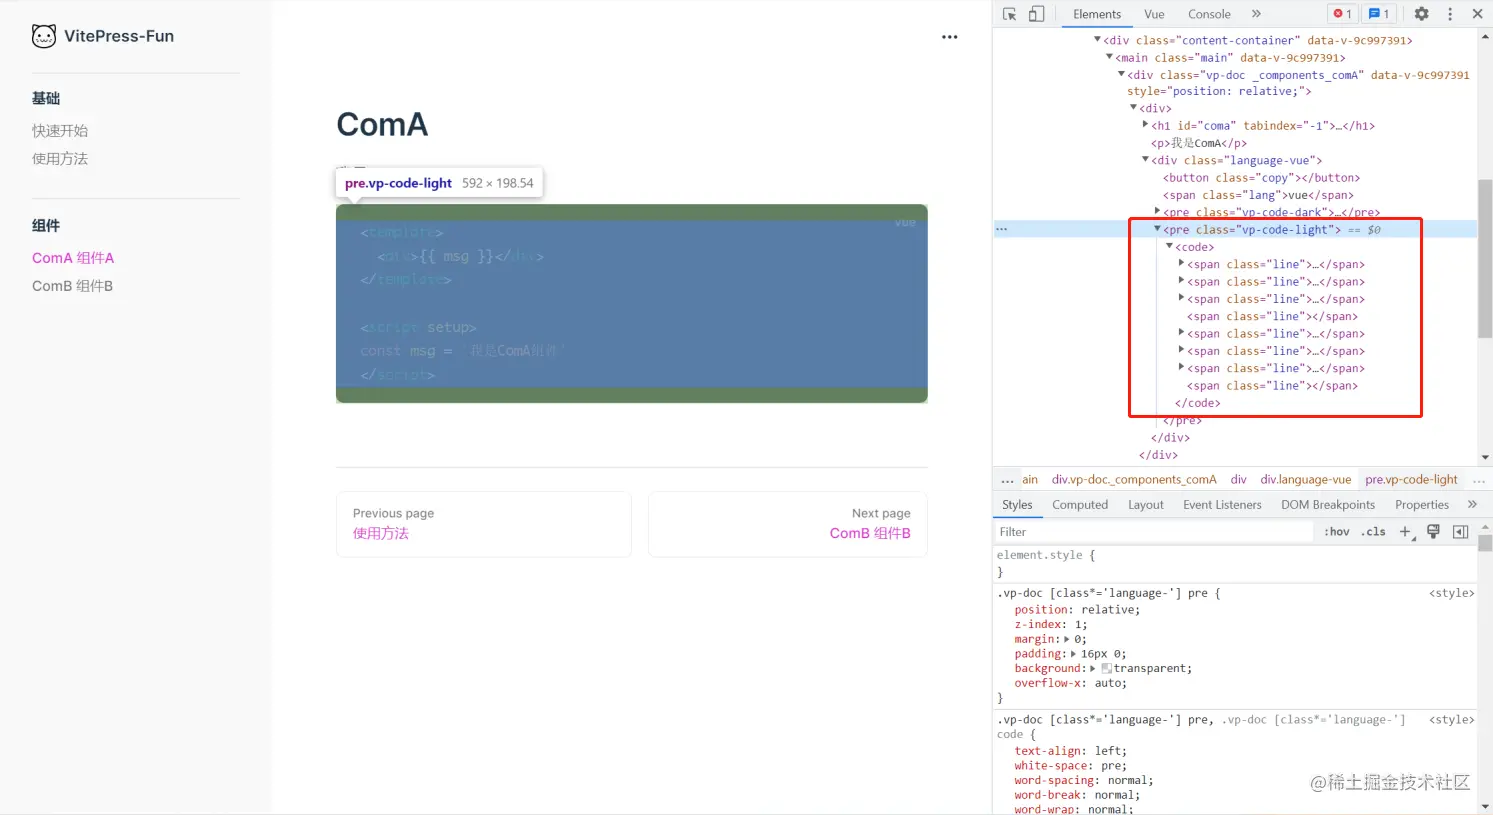The height and width of the screenshot is (815, 1493).
Task: Open the 使用方法 sidebar link
Action: click(60, 159)
